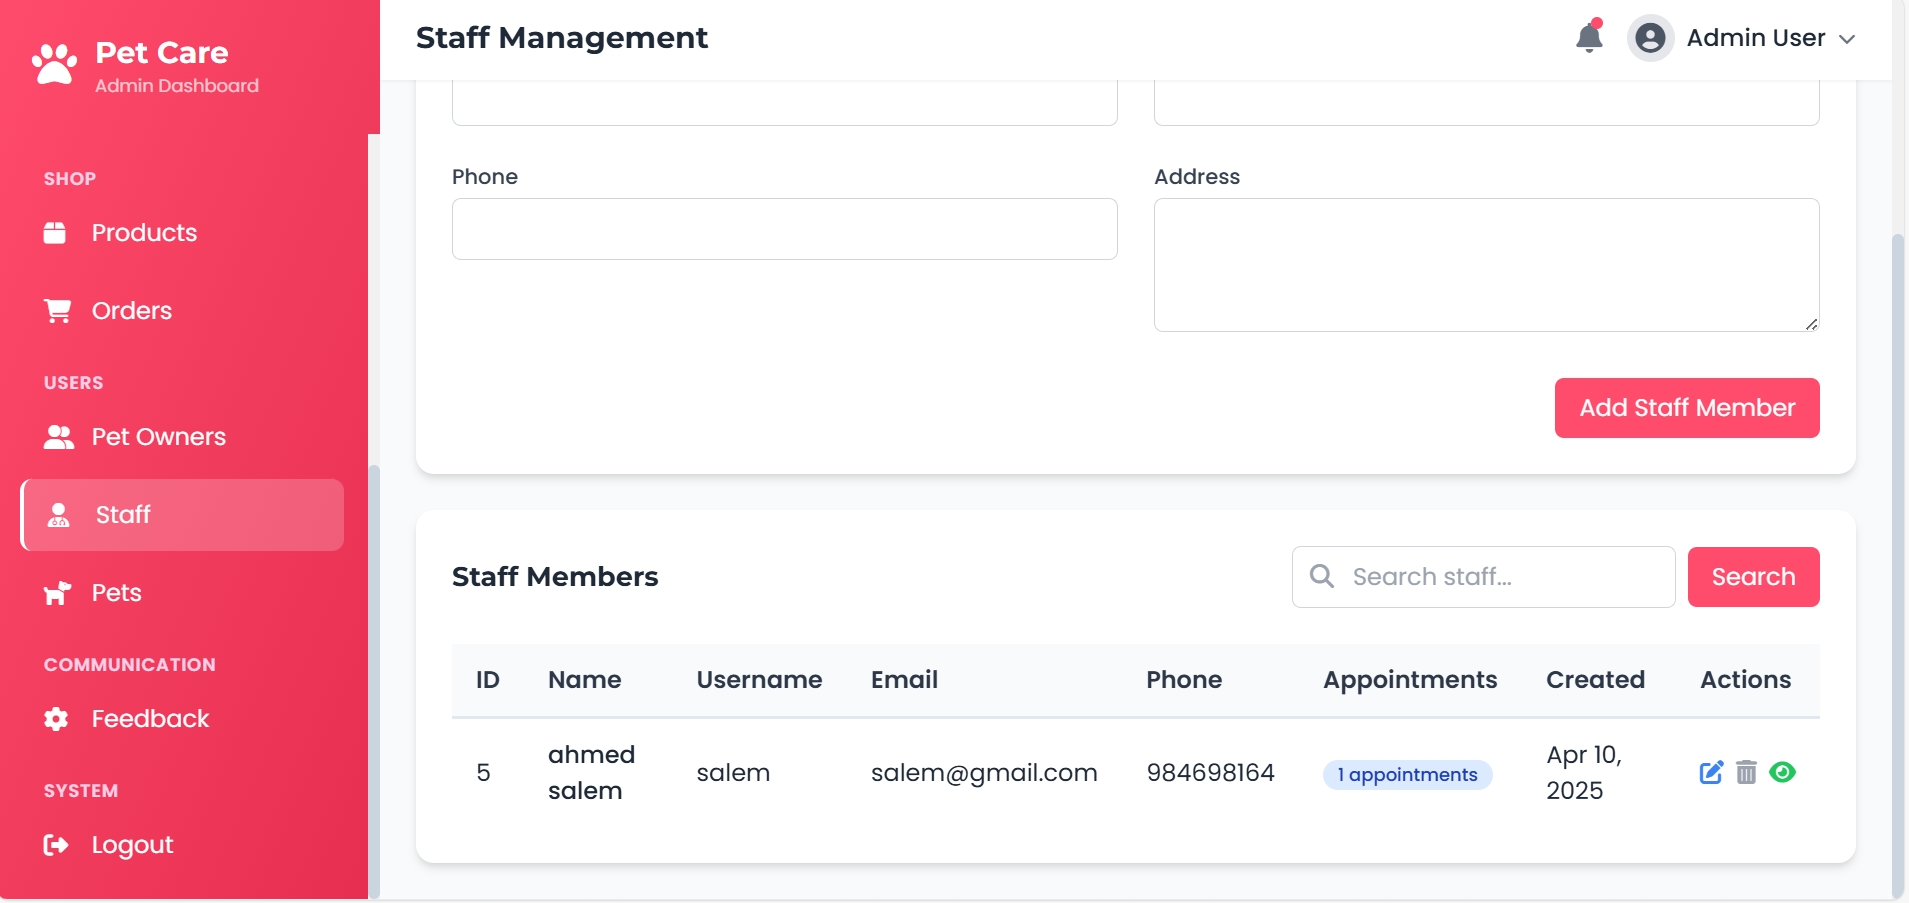
Task: Click the Pet Care paw logo
Action: pos(54,64)
